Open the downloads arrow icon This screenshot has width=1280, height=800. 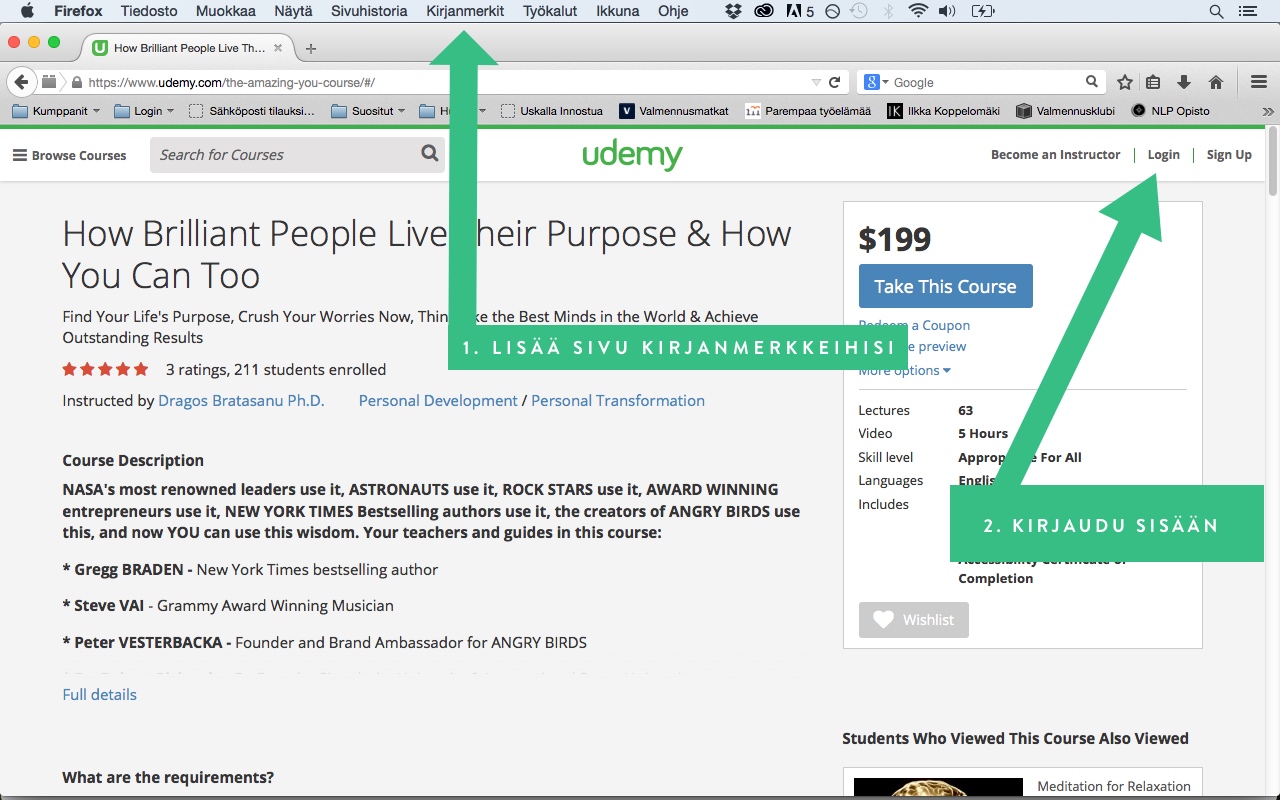coord(1184,82)
